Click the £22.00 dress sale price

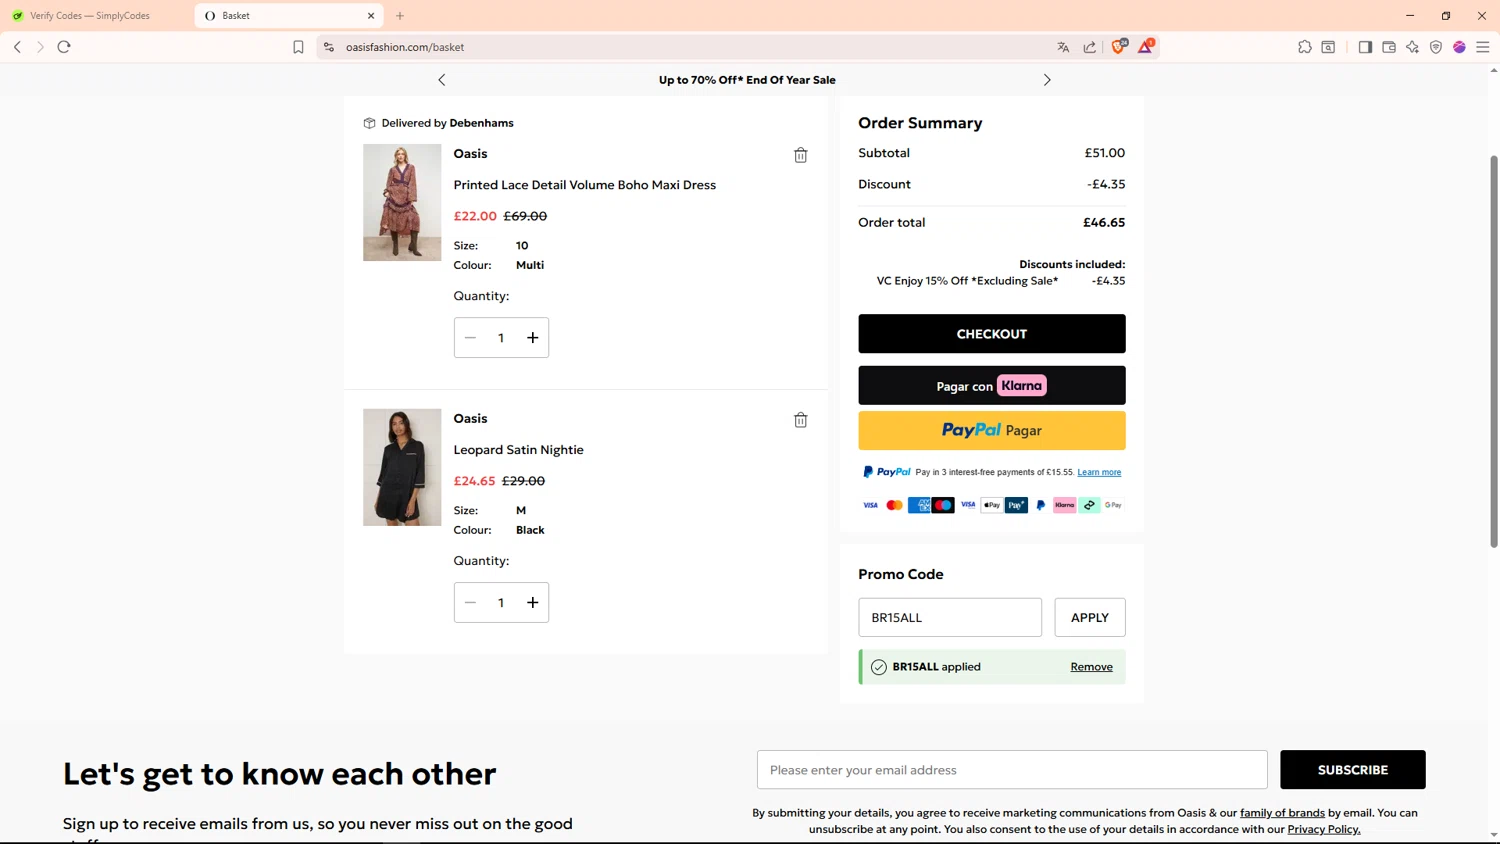[x=475, y=216]
